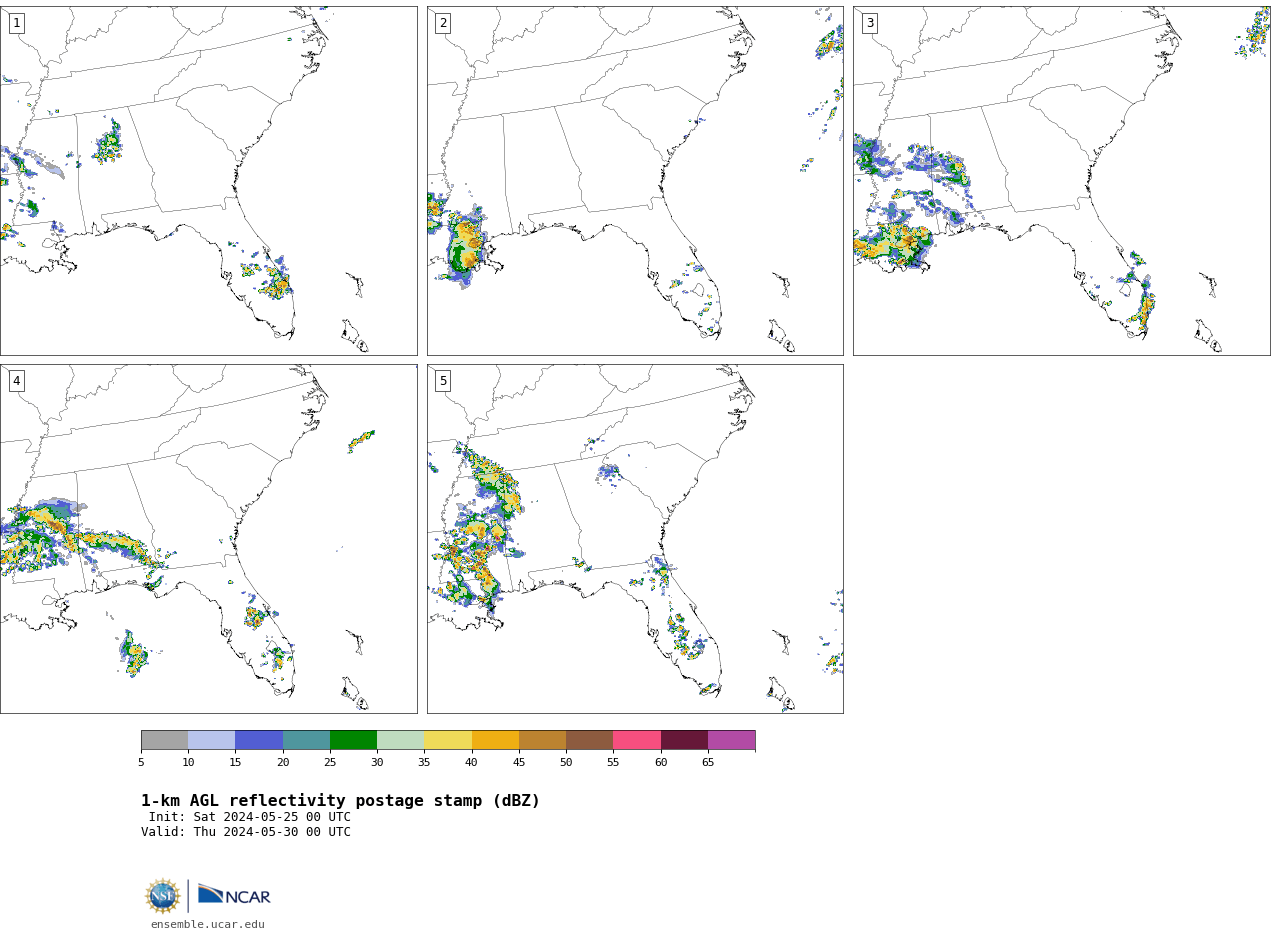
Task: Click the Valid: Thu 2024-05-30 00 UTC line
Action: (x=246, y=832)
